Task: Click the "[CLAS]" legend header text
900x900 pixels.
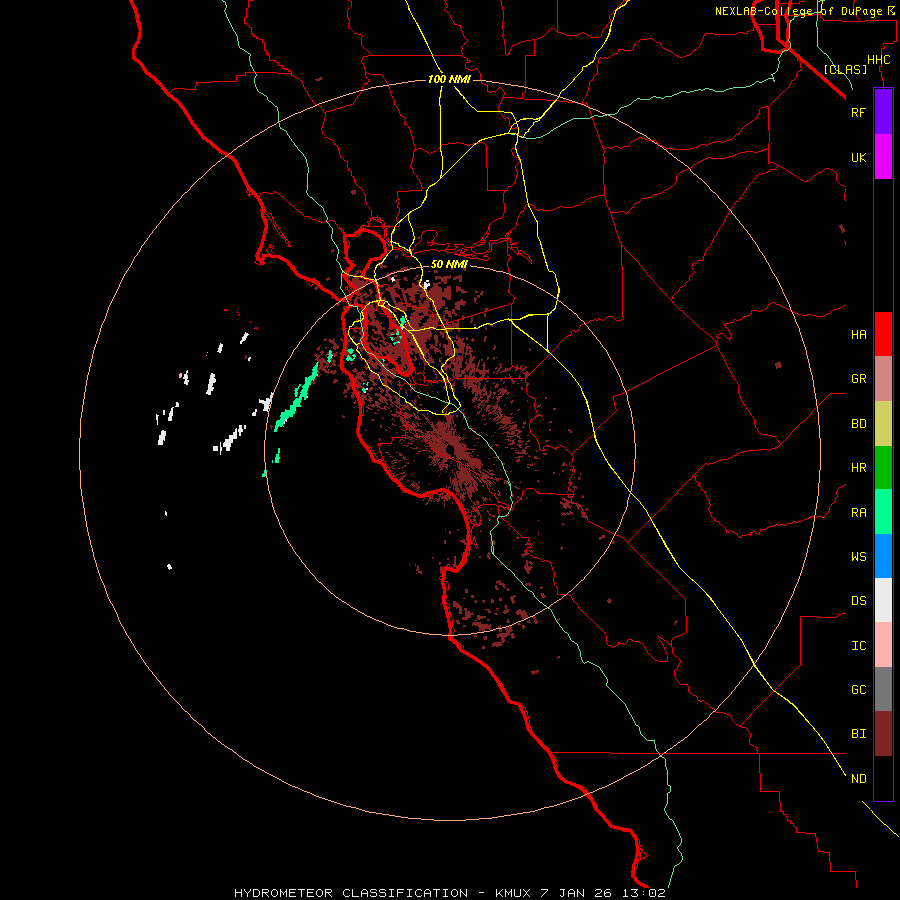Action: [x=845, y=69]
